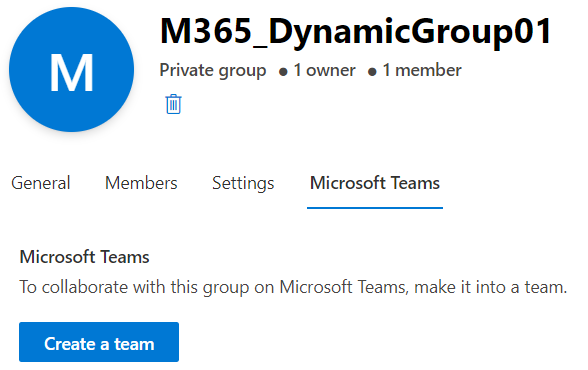Click the 1 owner text
Image resolution: width=588 pixels, height=370 pixels.
click(324, 70)
